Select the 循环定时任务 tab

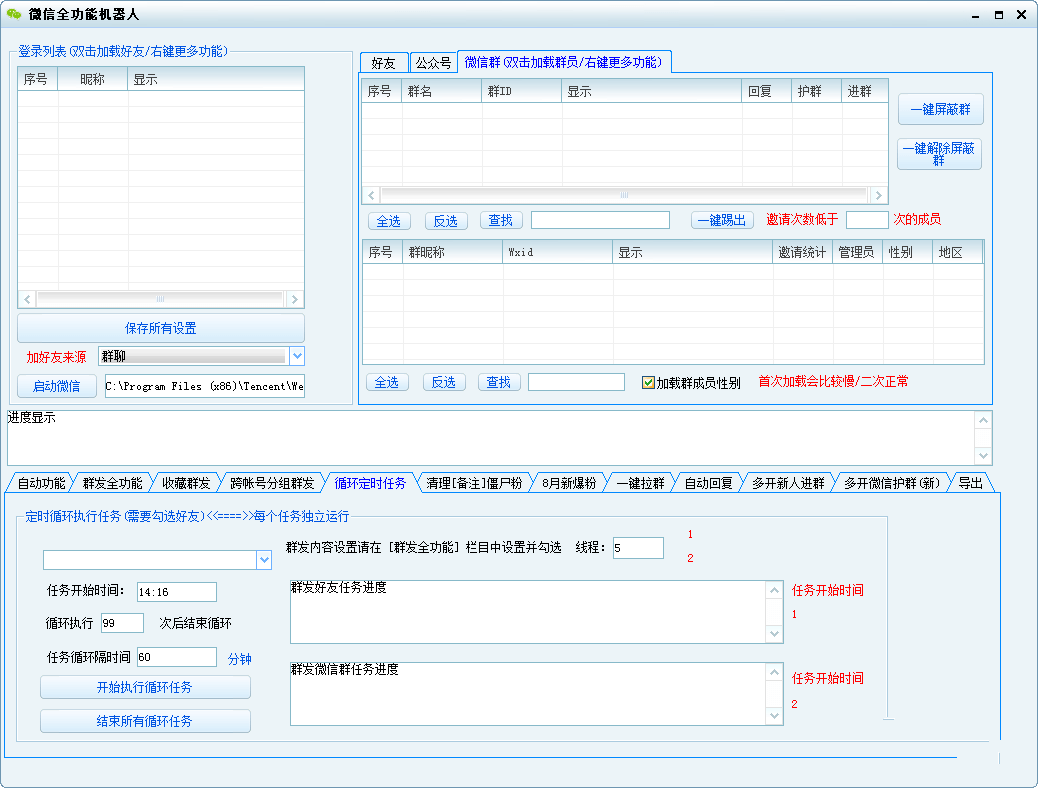(x=370, y=483)
